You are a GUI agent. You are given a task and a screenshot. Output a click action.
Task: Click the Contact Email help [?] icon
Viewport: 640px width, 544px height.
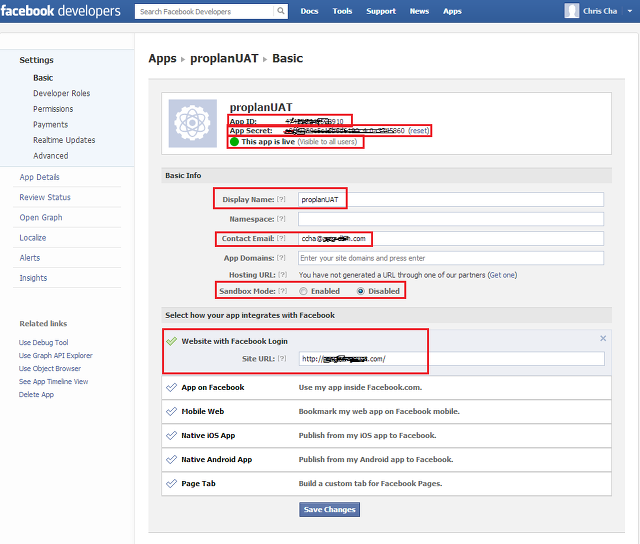click(281, 238)
